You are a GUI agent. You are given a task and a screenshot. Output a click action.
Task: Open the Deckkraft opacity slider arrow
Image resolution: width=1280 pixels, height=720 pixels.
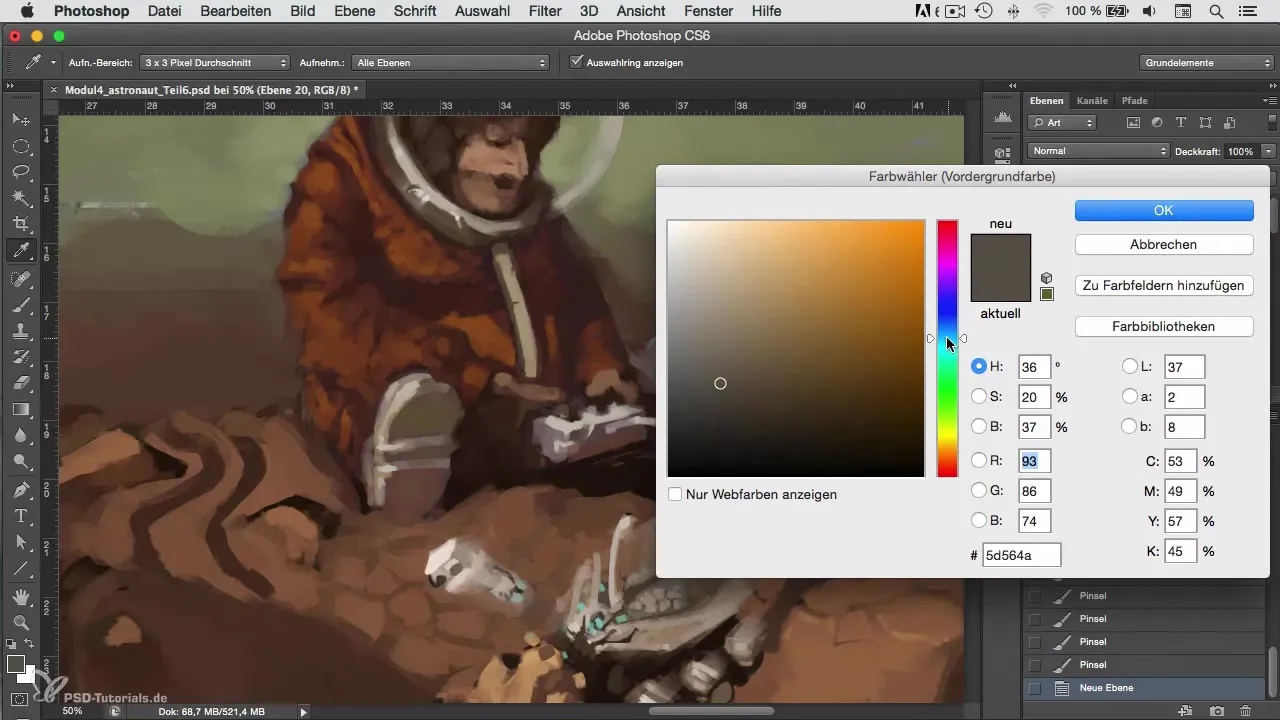point(1268,151)
